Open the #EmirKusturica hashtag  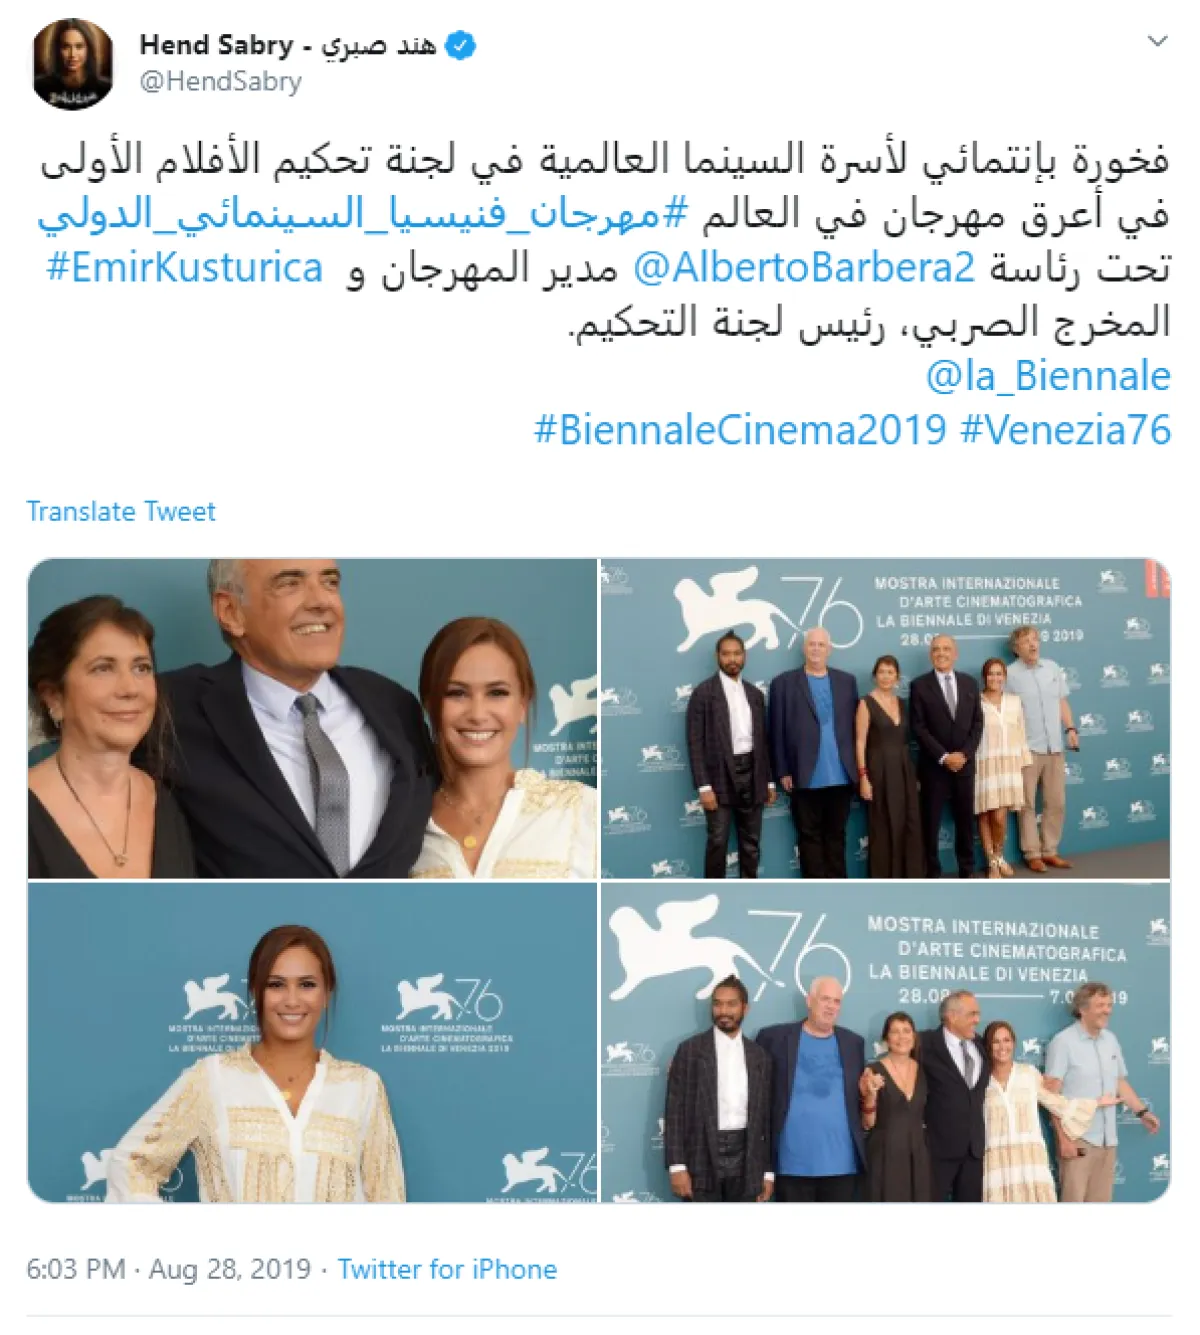point(185,268)
